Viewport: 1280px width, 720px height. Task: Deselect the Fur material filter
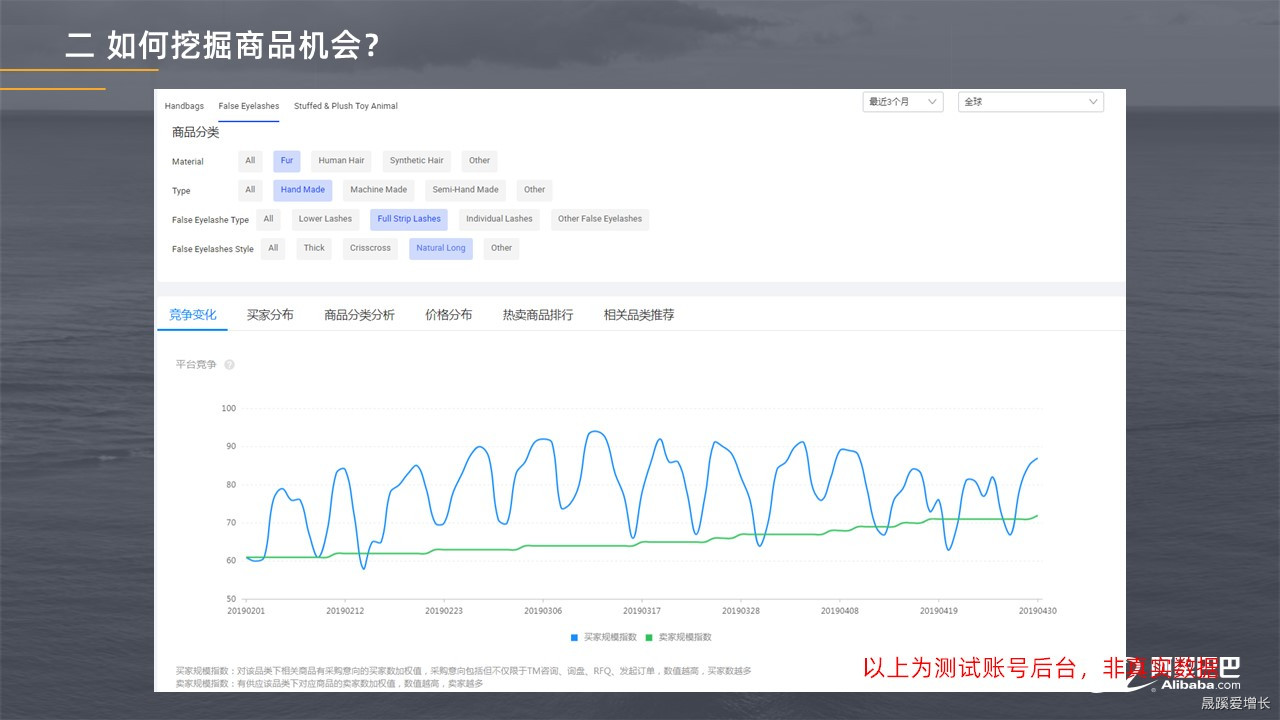tap(286, 160)
